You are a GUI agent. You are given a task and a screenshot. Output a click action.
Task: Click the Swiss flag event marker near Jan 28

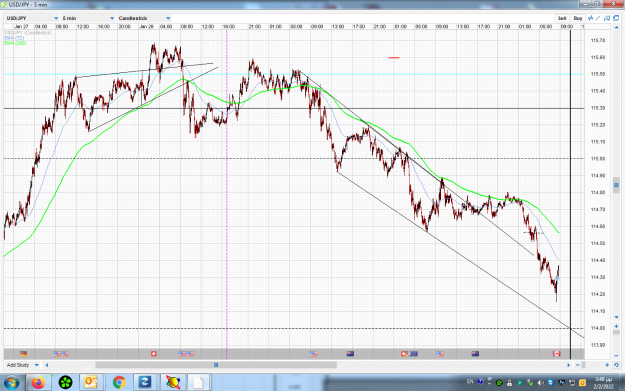154,354
